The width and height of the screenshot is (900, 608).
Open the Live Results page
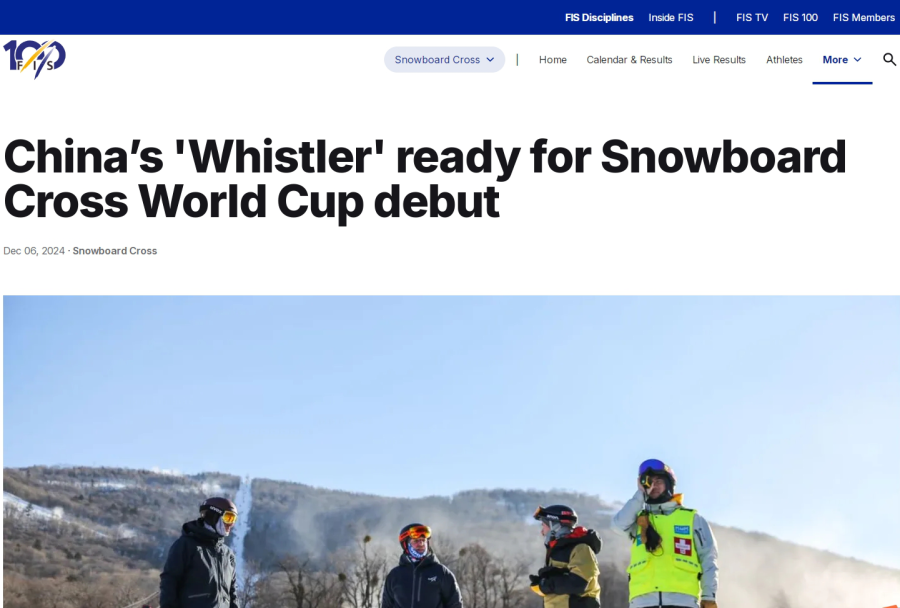pyautogui.click(x=719, y=60)
